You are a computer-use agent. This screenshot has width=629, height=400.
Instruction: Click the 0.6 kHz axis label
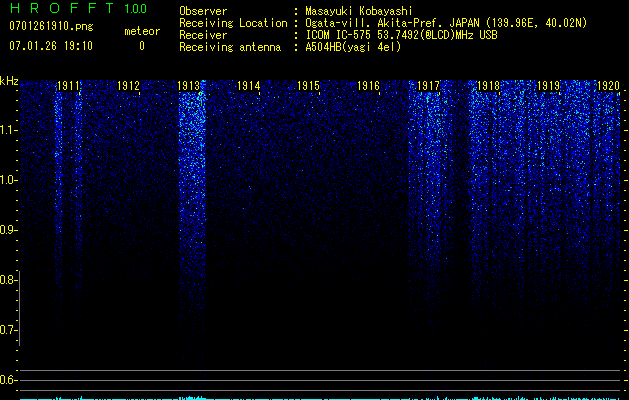coord(7,380)
